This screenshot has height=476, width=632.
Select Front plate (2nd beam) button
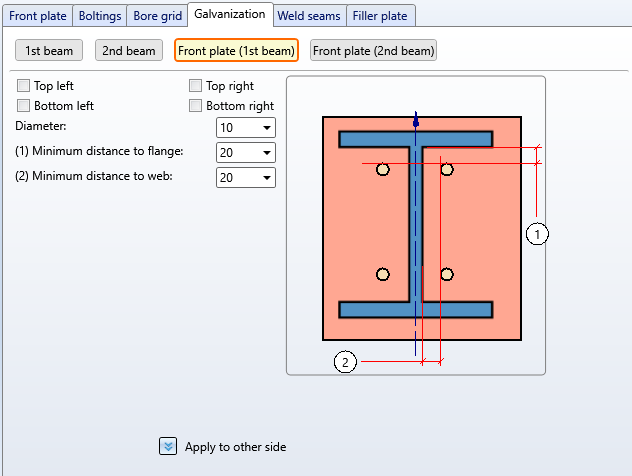pyautogui.click(x=374, y=51)
